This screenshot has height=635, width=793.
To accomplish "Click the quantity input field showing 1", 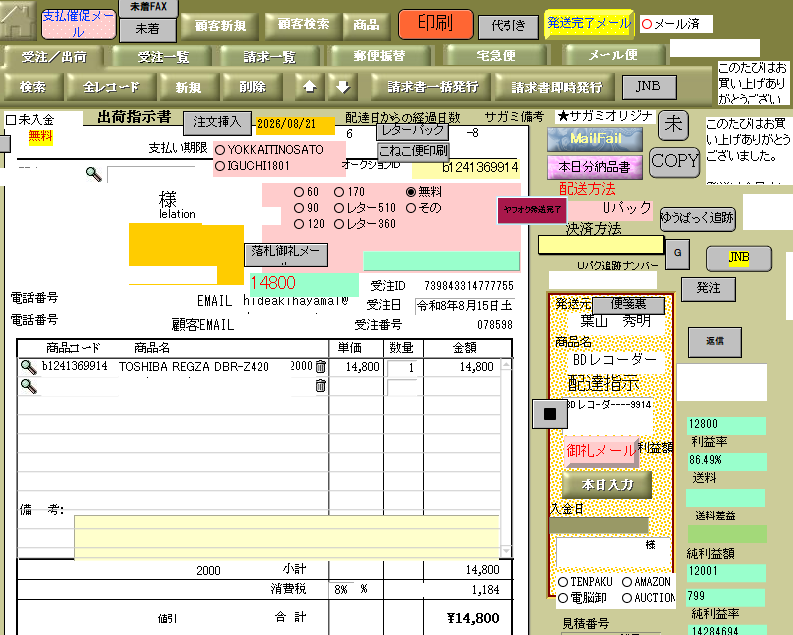I will point(402,368).
